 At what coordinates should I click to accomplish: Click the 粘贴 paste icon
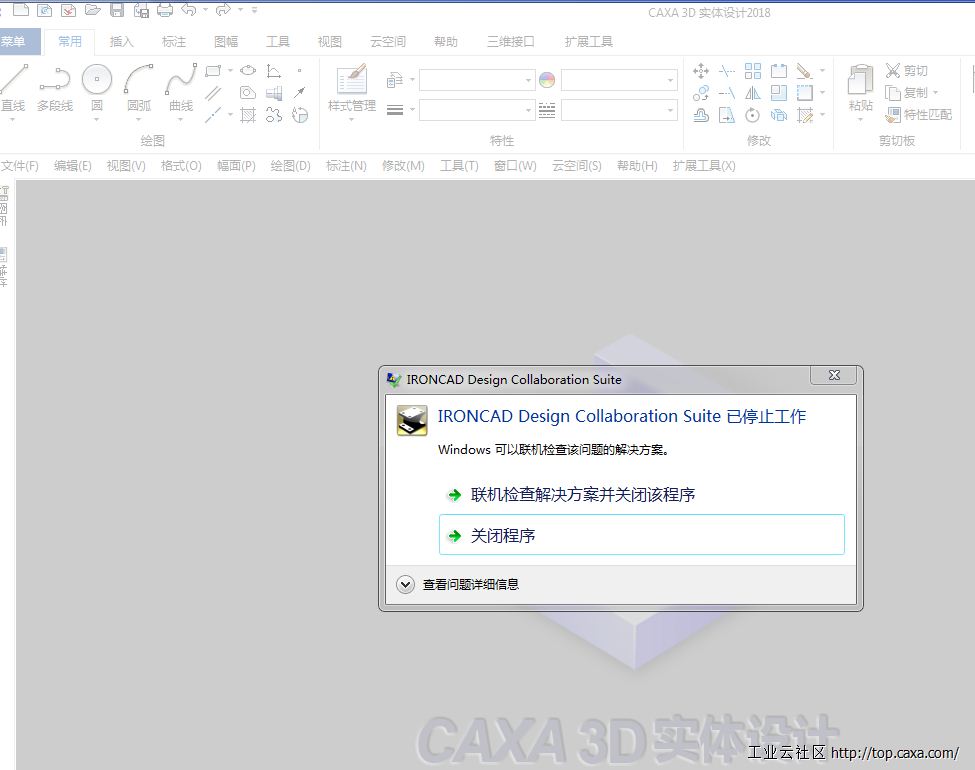(861, 80)
